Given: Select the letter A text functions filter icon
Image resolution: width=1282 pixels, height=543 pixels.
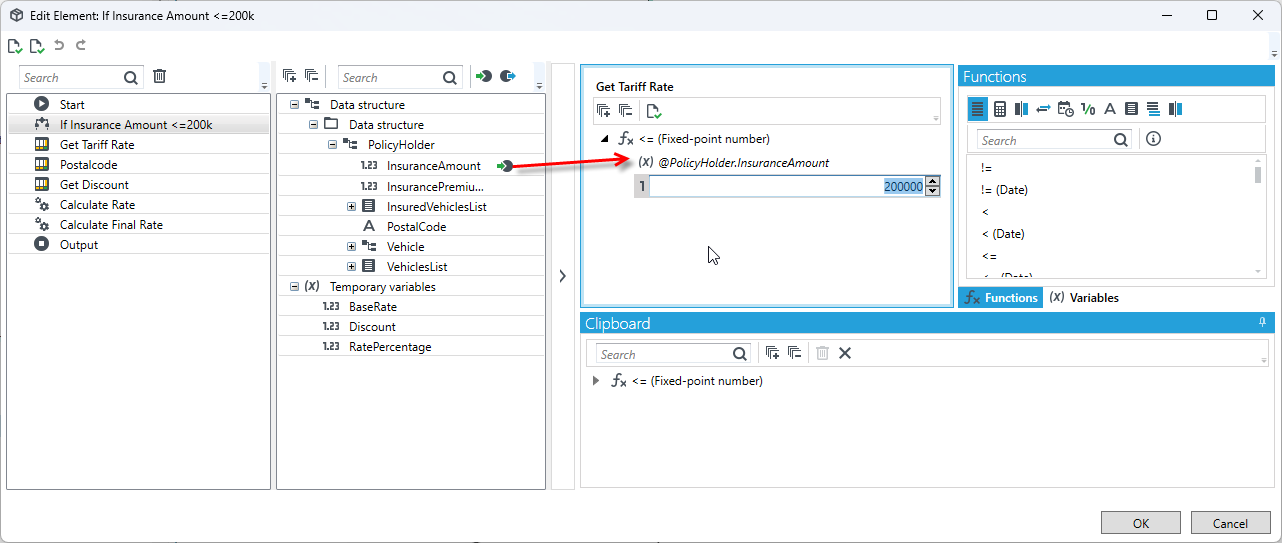Looking at the screenshot, I should [x=1109, y=109].
